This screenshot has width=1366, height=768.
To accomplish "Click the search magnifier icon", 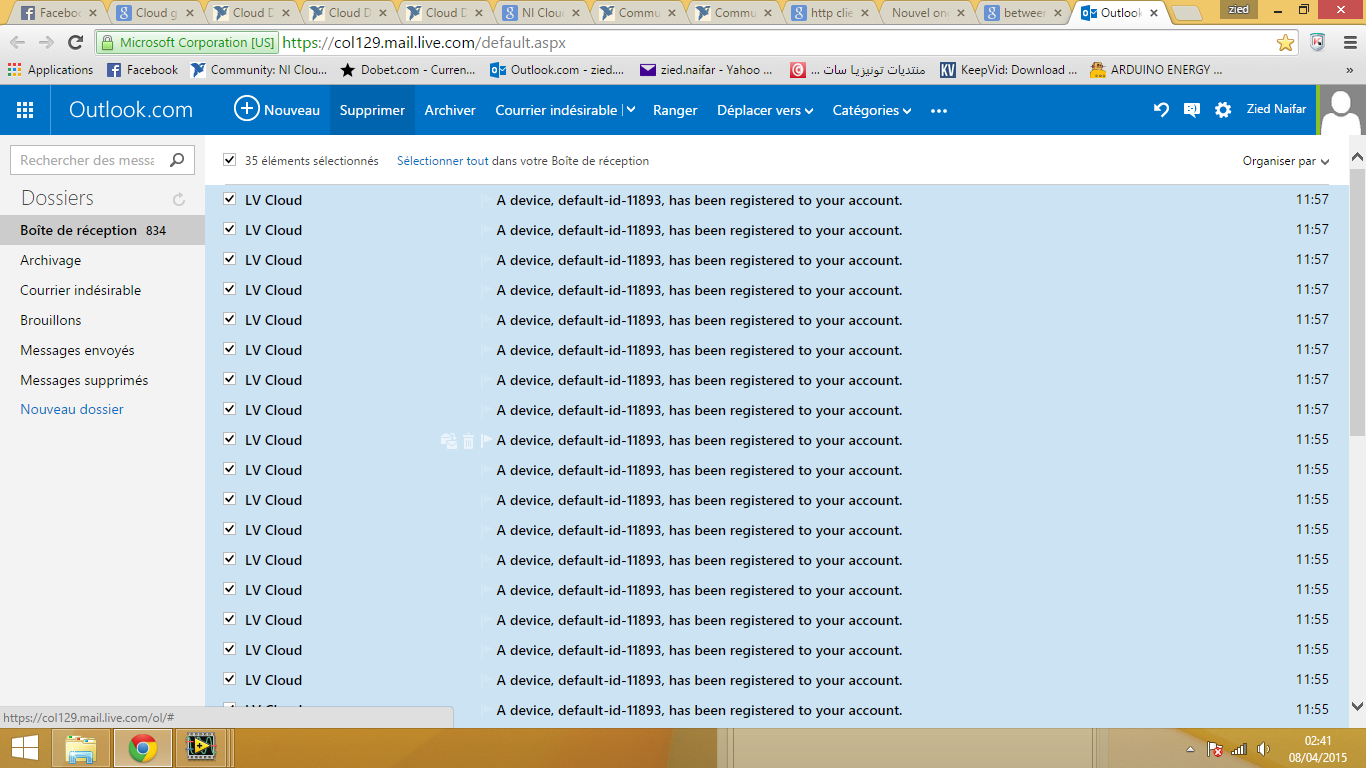I will click(177, 160).
